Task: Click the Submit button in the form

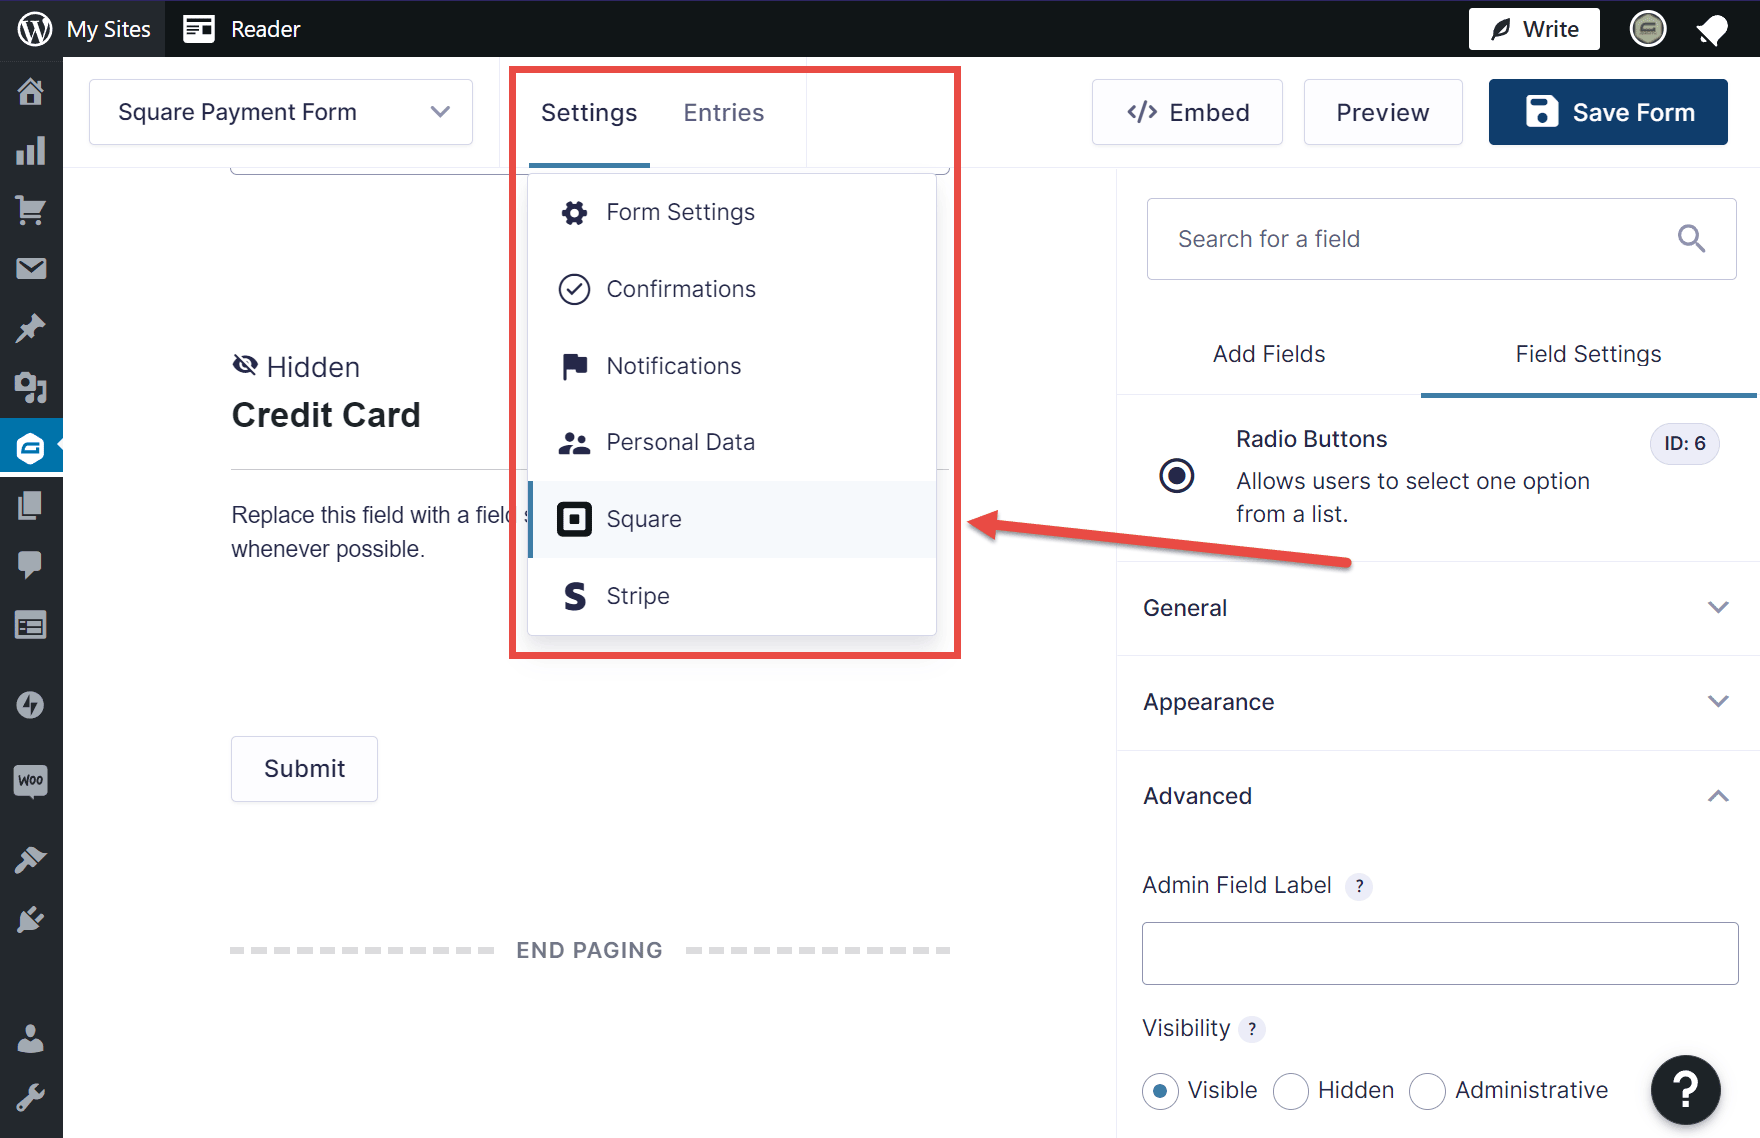Action: pos(304,769)
